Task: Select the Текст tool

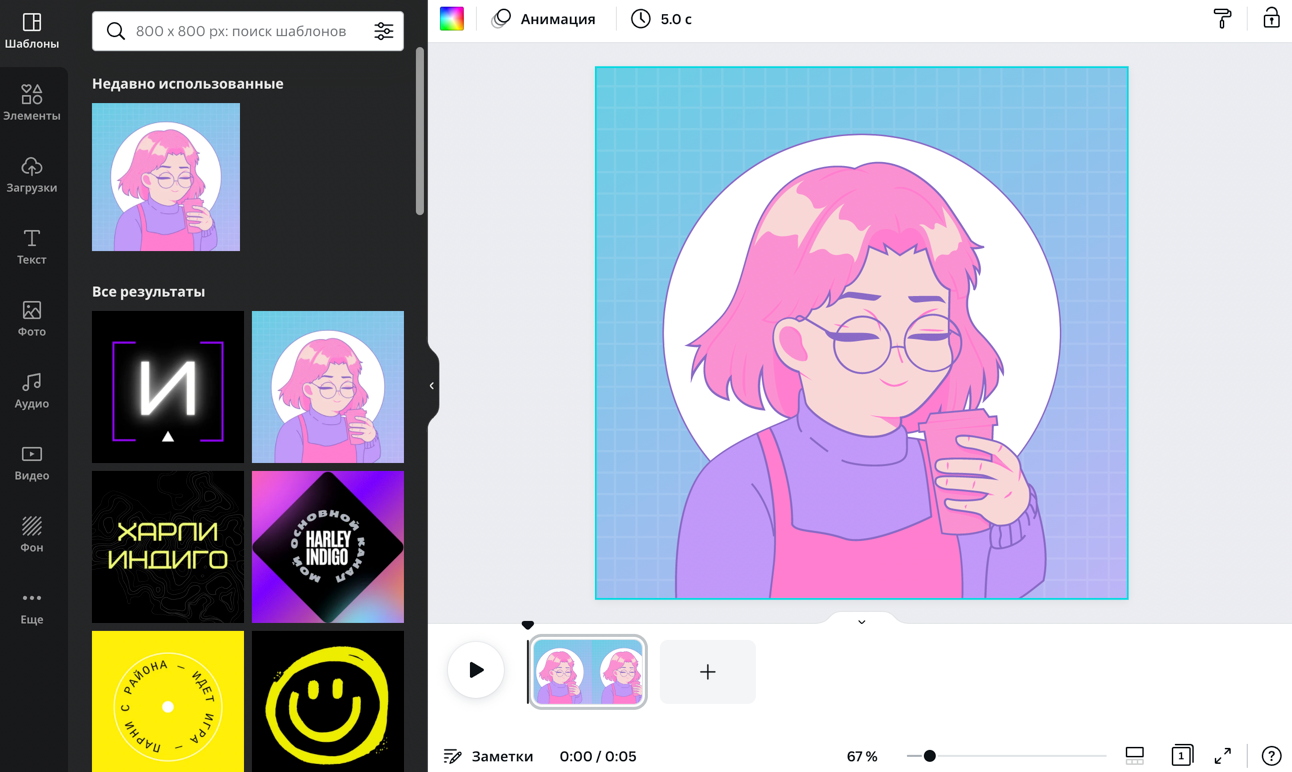Action: click(x=32, y=246)
